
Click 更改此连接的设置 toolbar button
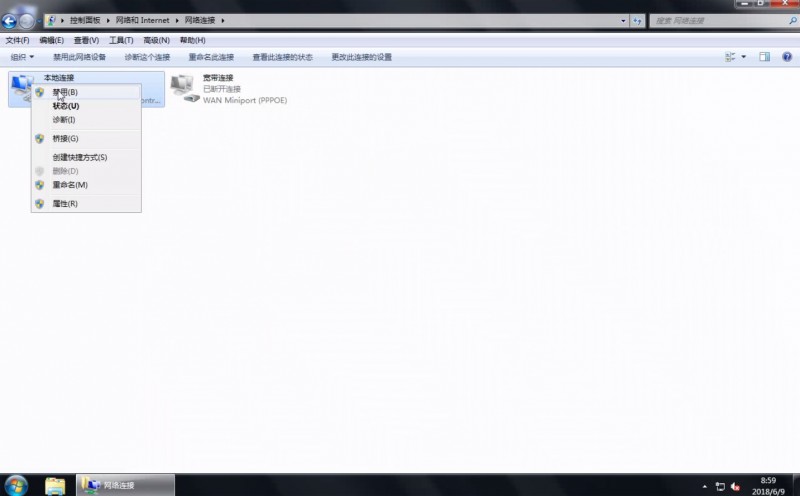point(362,57)
